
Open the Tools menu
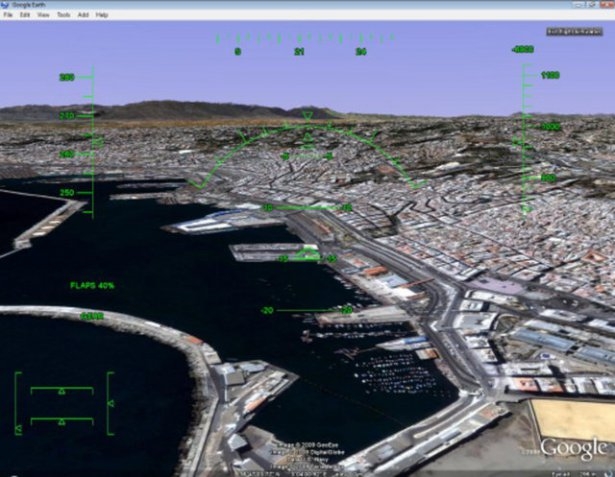[x=64, y=16]
